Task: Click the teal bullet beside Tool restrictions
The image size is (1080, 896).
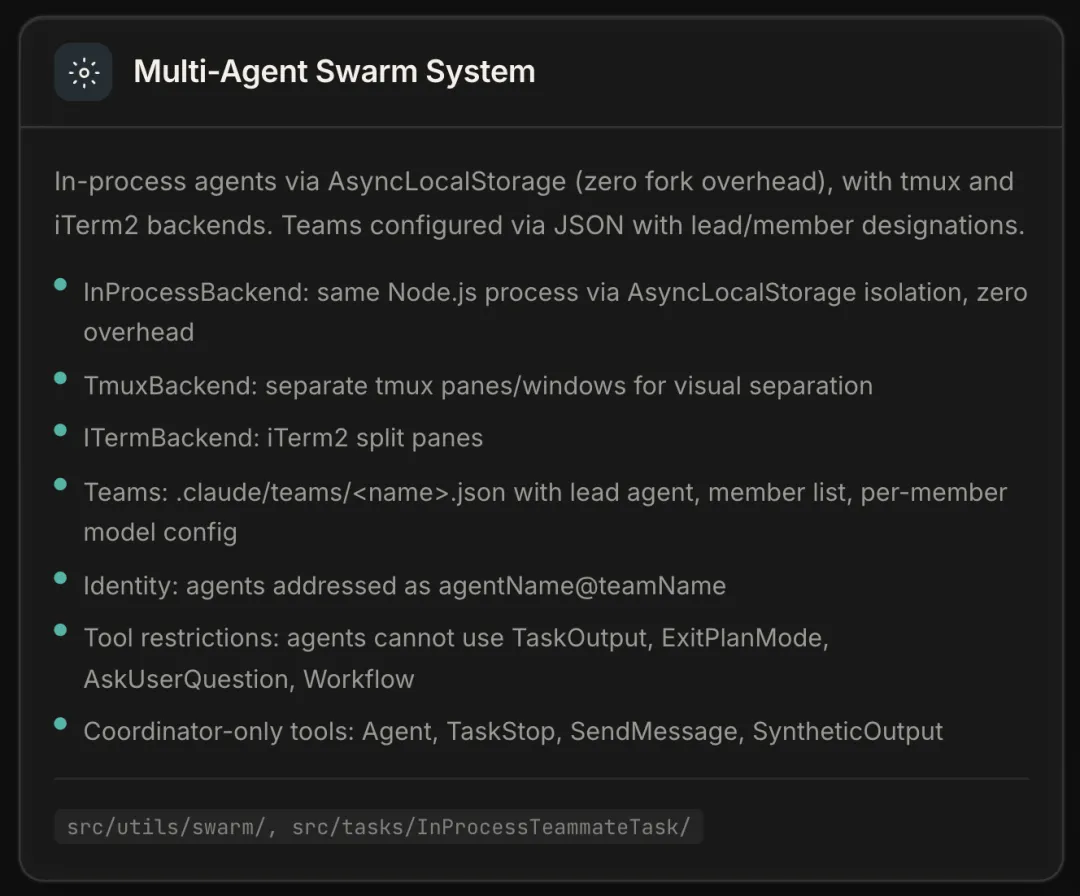Action: (61, 631)
